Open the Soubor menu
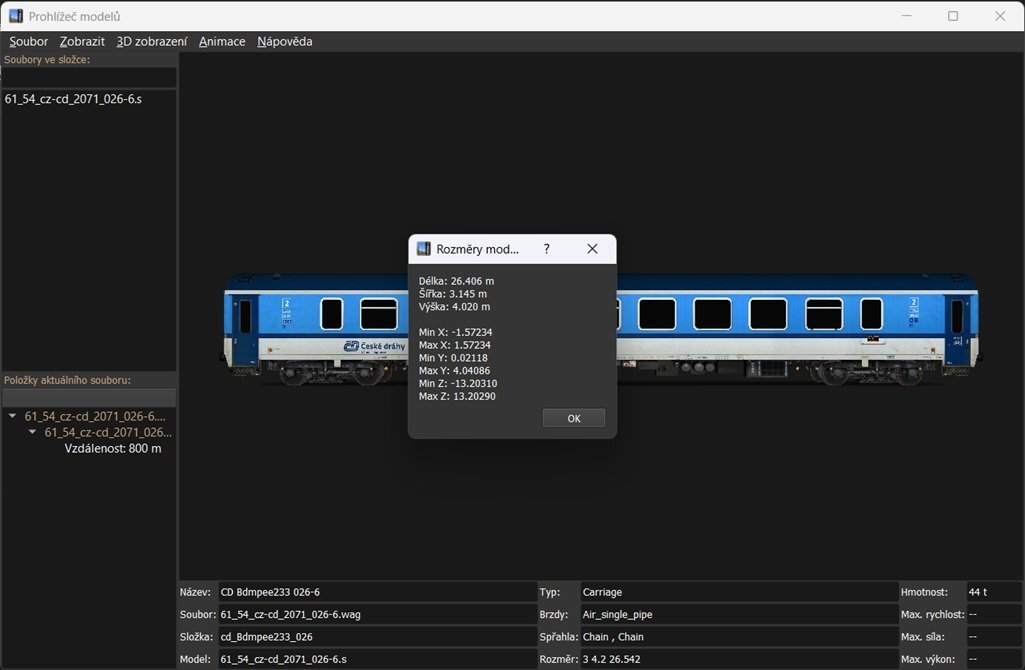The width and height of the screenshot is (1025, 670). point(28,41)
